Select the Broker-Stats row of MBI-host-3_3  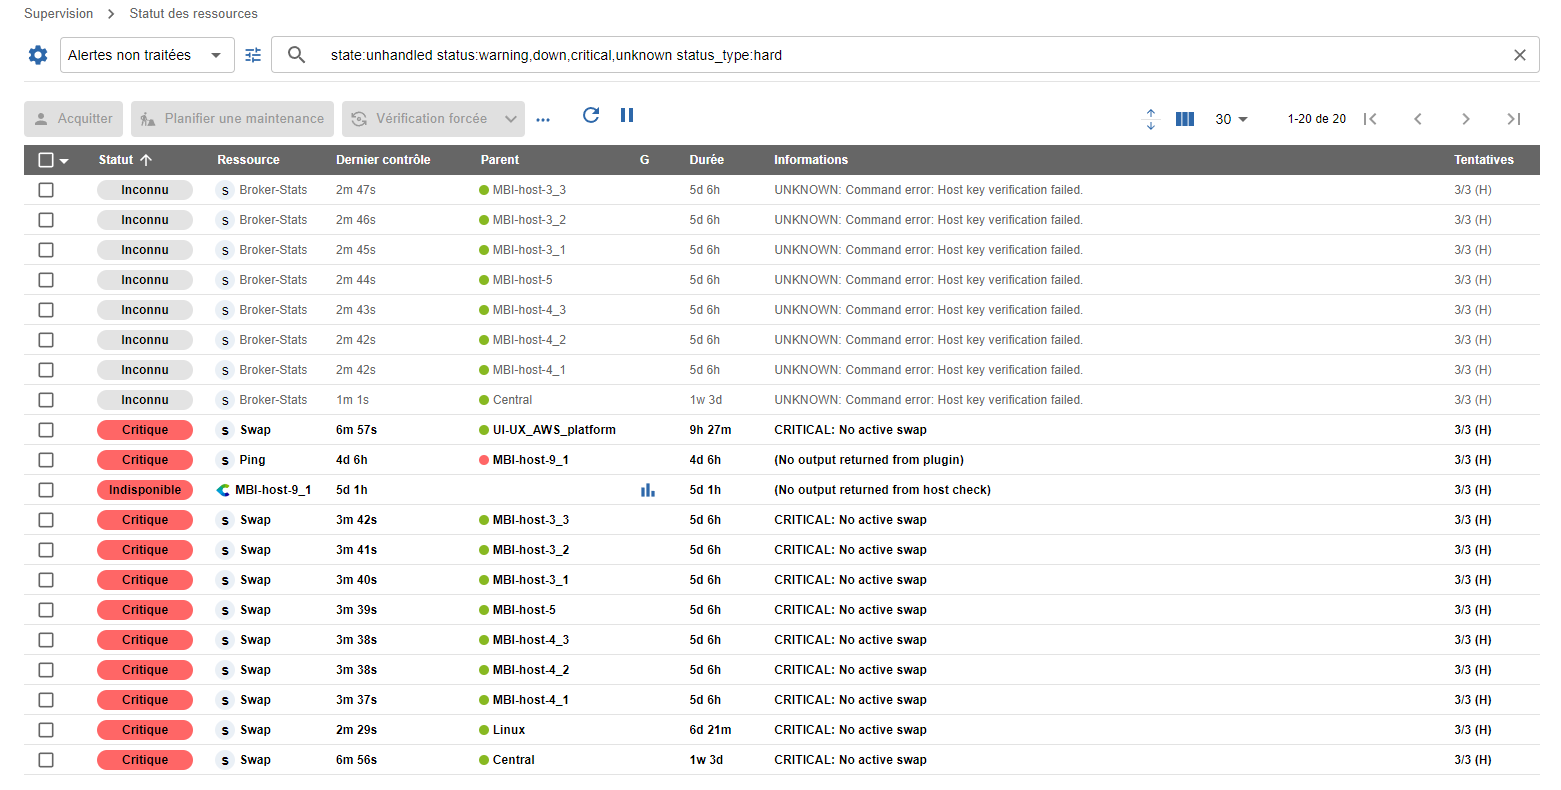[46, 190]
